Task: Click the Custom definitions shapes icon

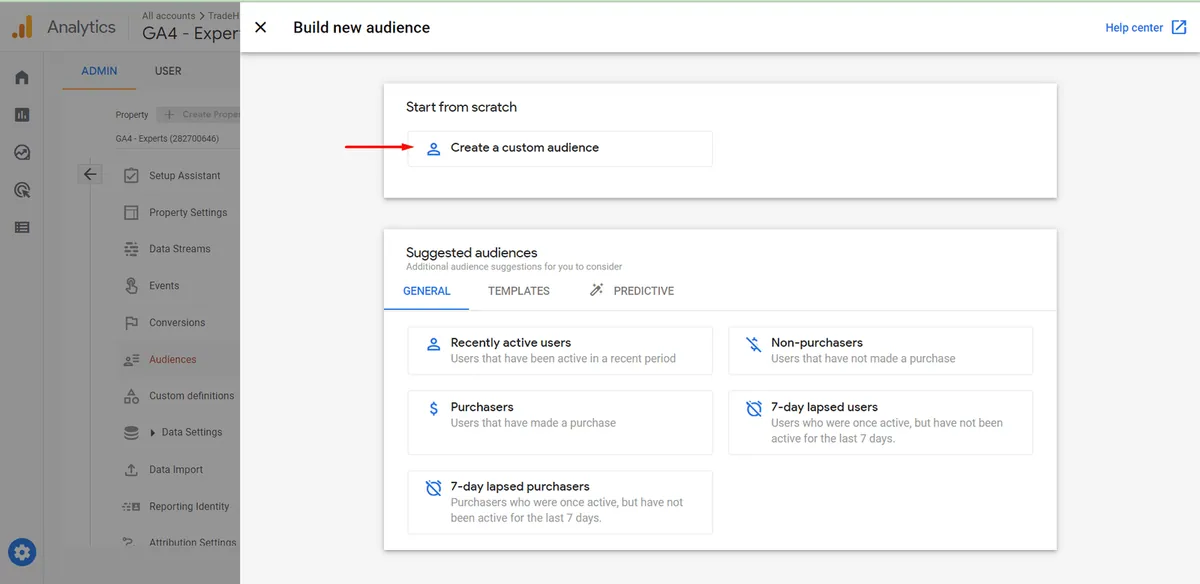Action: pos(131,396)
